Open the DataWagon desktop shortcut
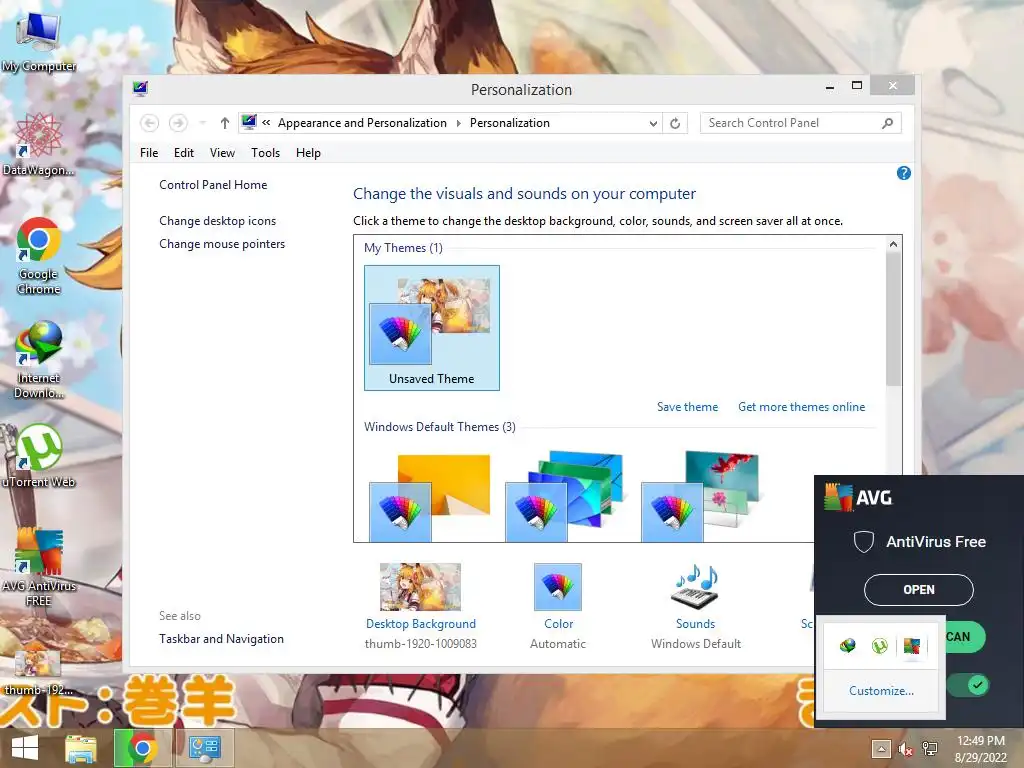Image resolution: width=1024 pixels, height=768 pixels. [x=38, y=144]
